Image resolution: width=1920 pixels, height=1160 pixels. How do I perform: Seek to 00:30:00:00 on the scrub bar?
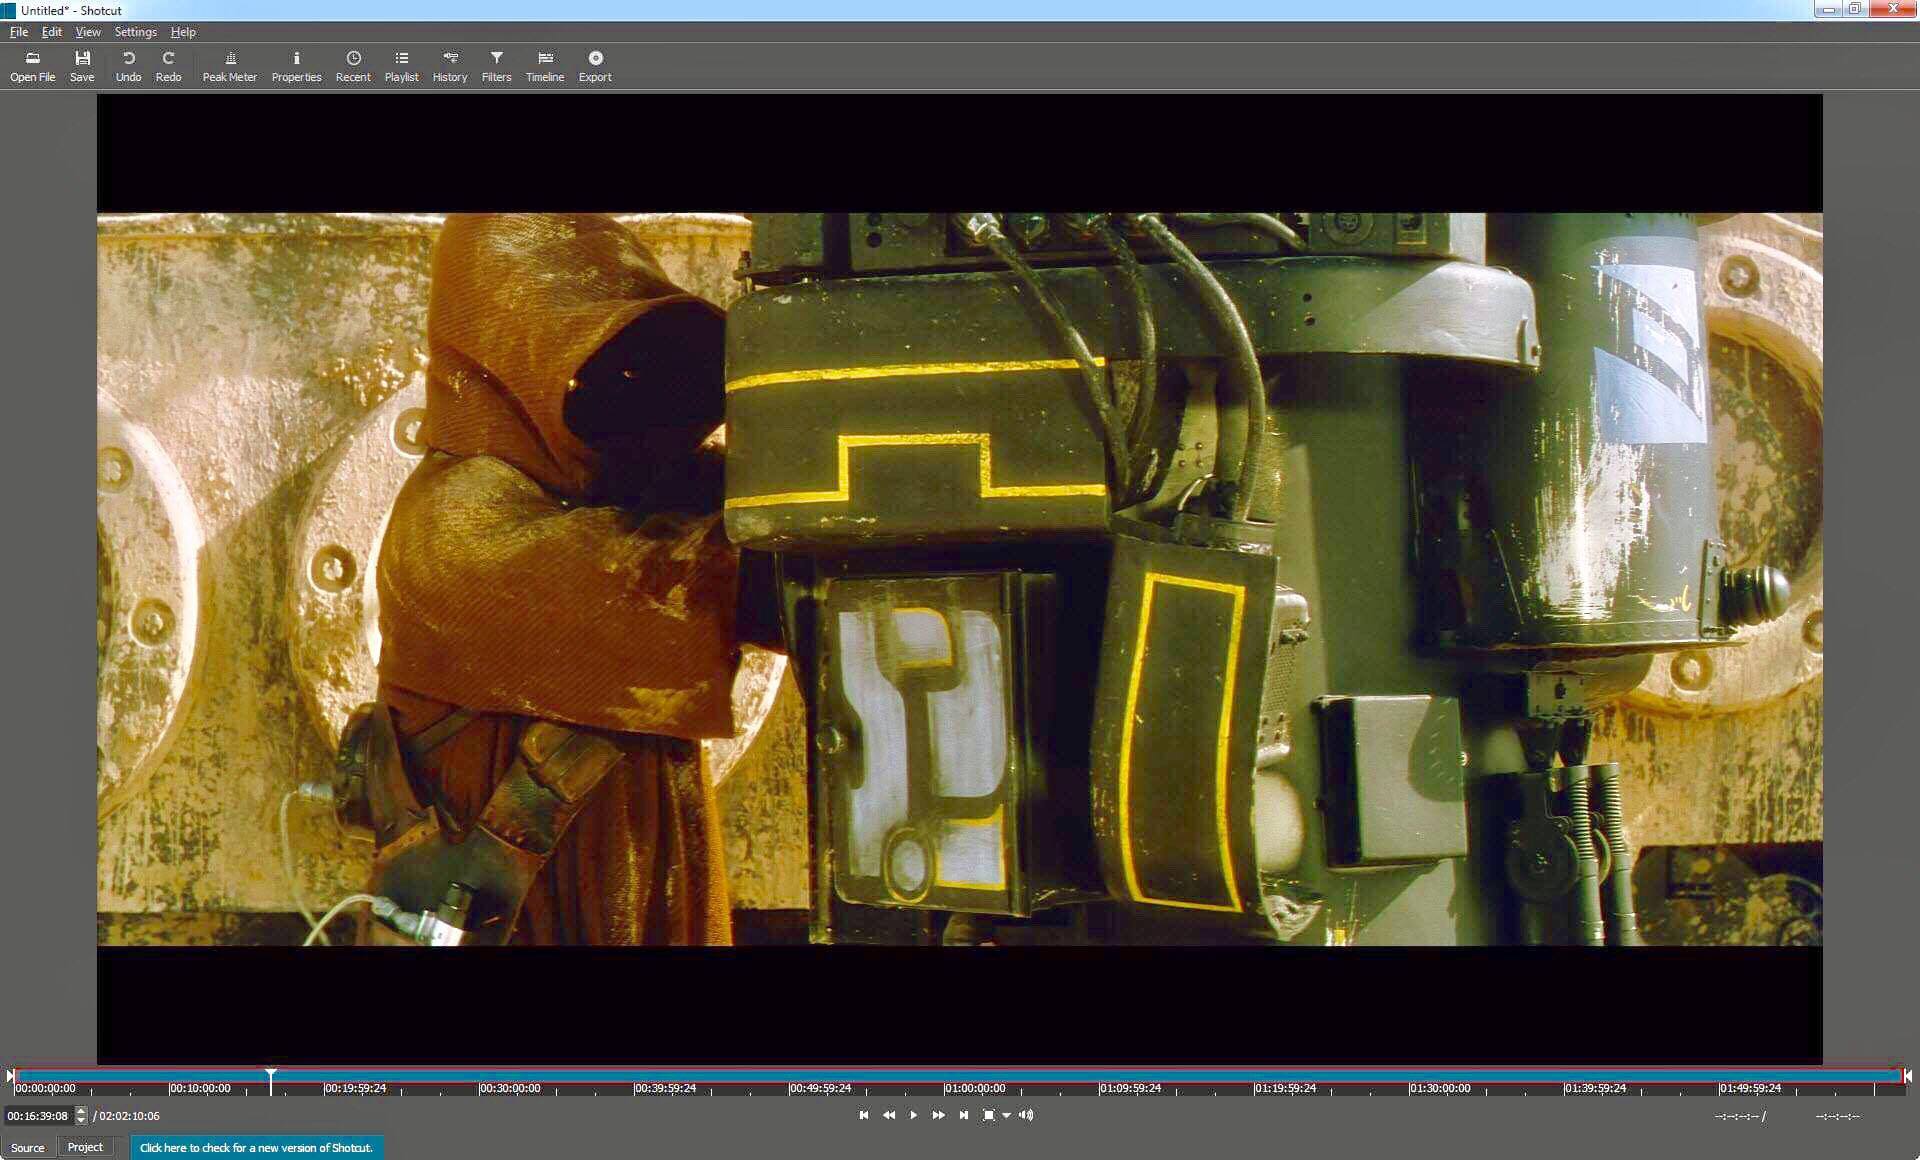pos(510,1088)
